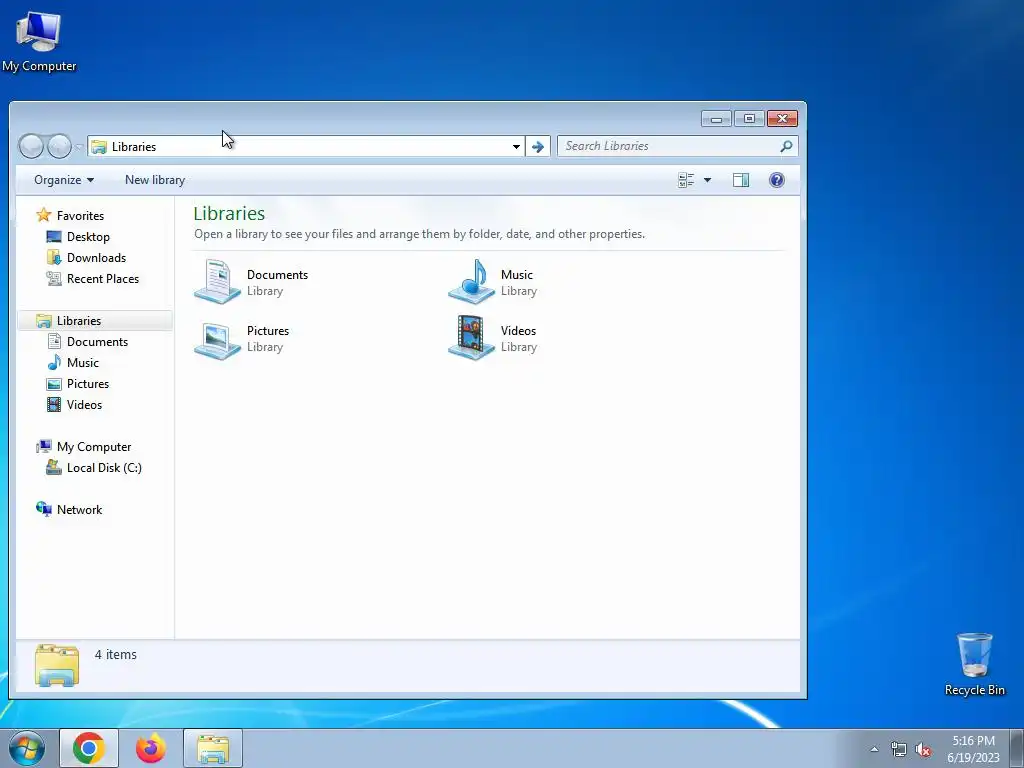Click the Show desktop strip at taskbar end
The width and height of the screenshot is (1024, 768).
1017,748
